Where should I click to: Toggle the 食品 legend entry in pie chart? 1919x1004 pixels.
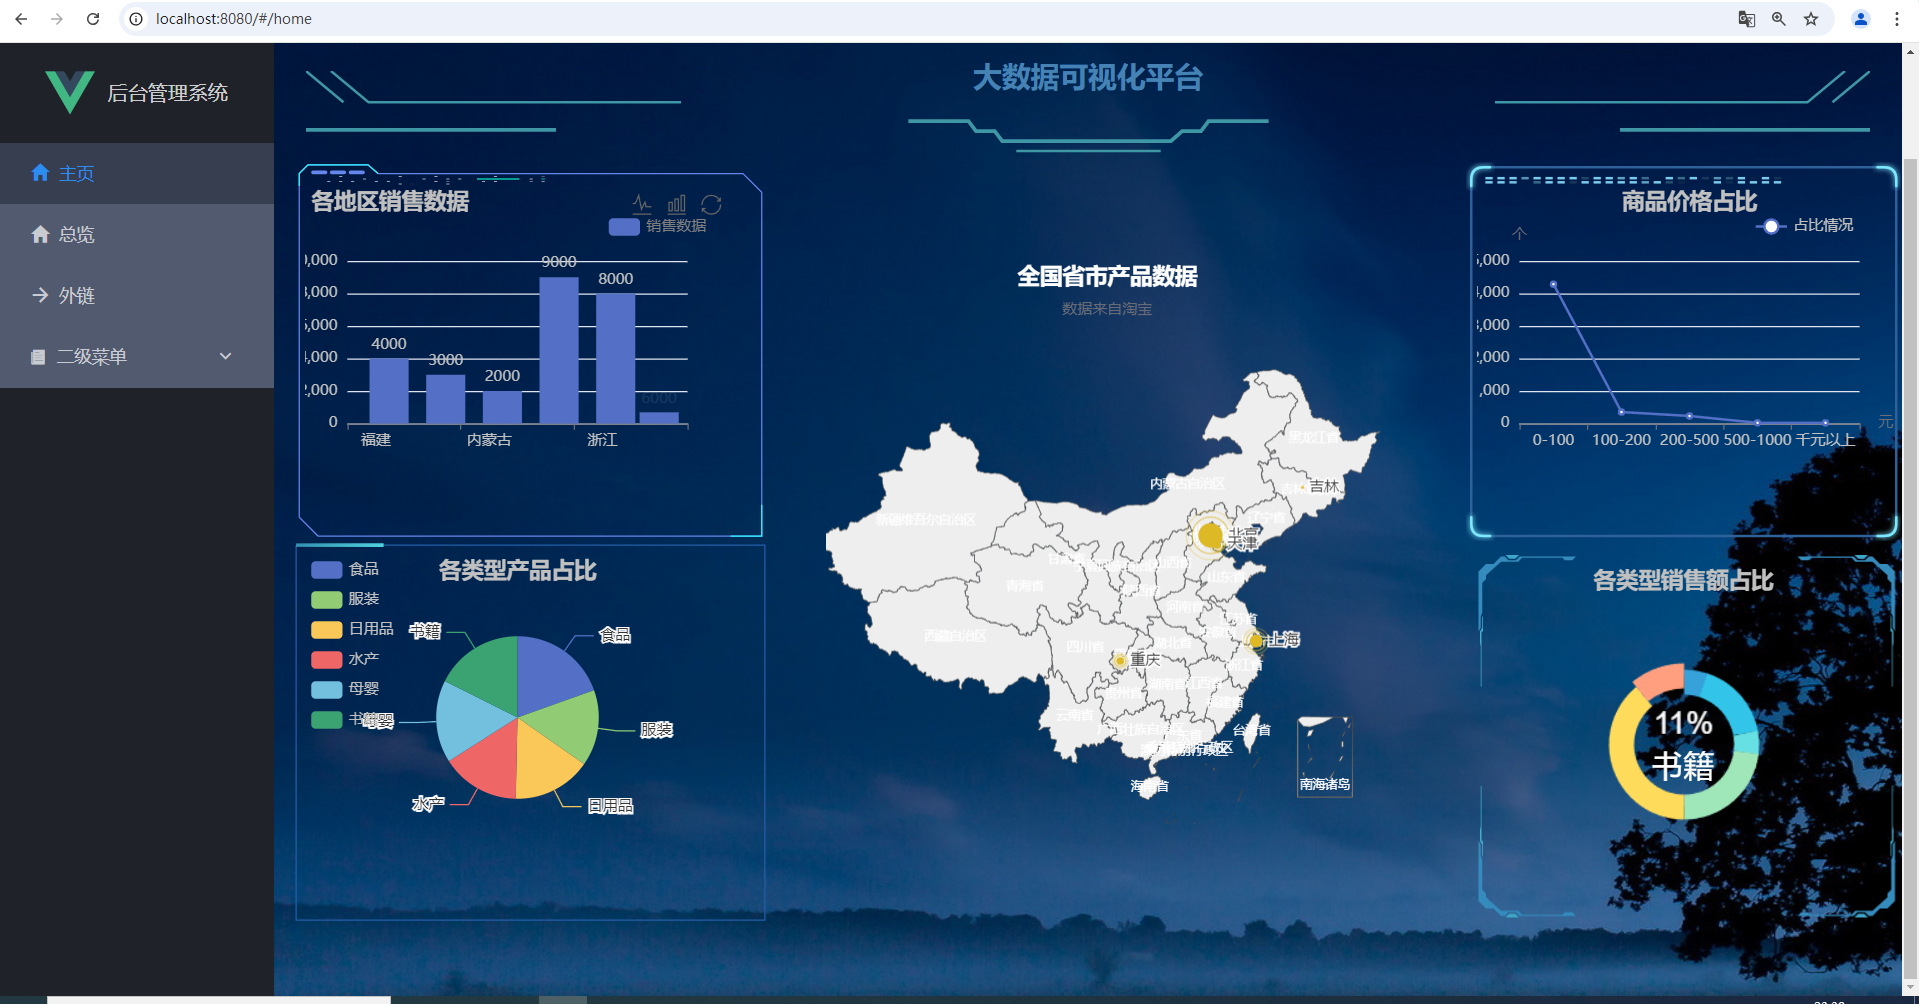click(345, 569)
